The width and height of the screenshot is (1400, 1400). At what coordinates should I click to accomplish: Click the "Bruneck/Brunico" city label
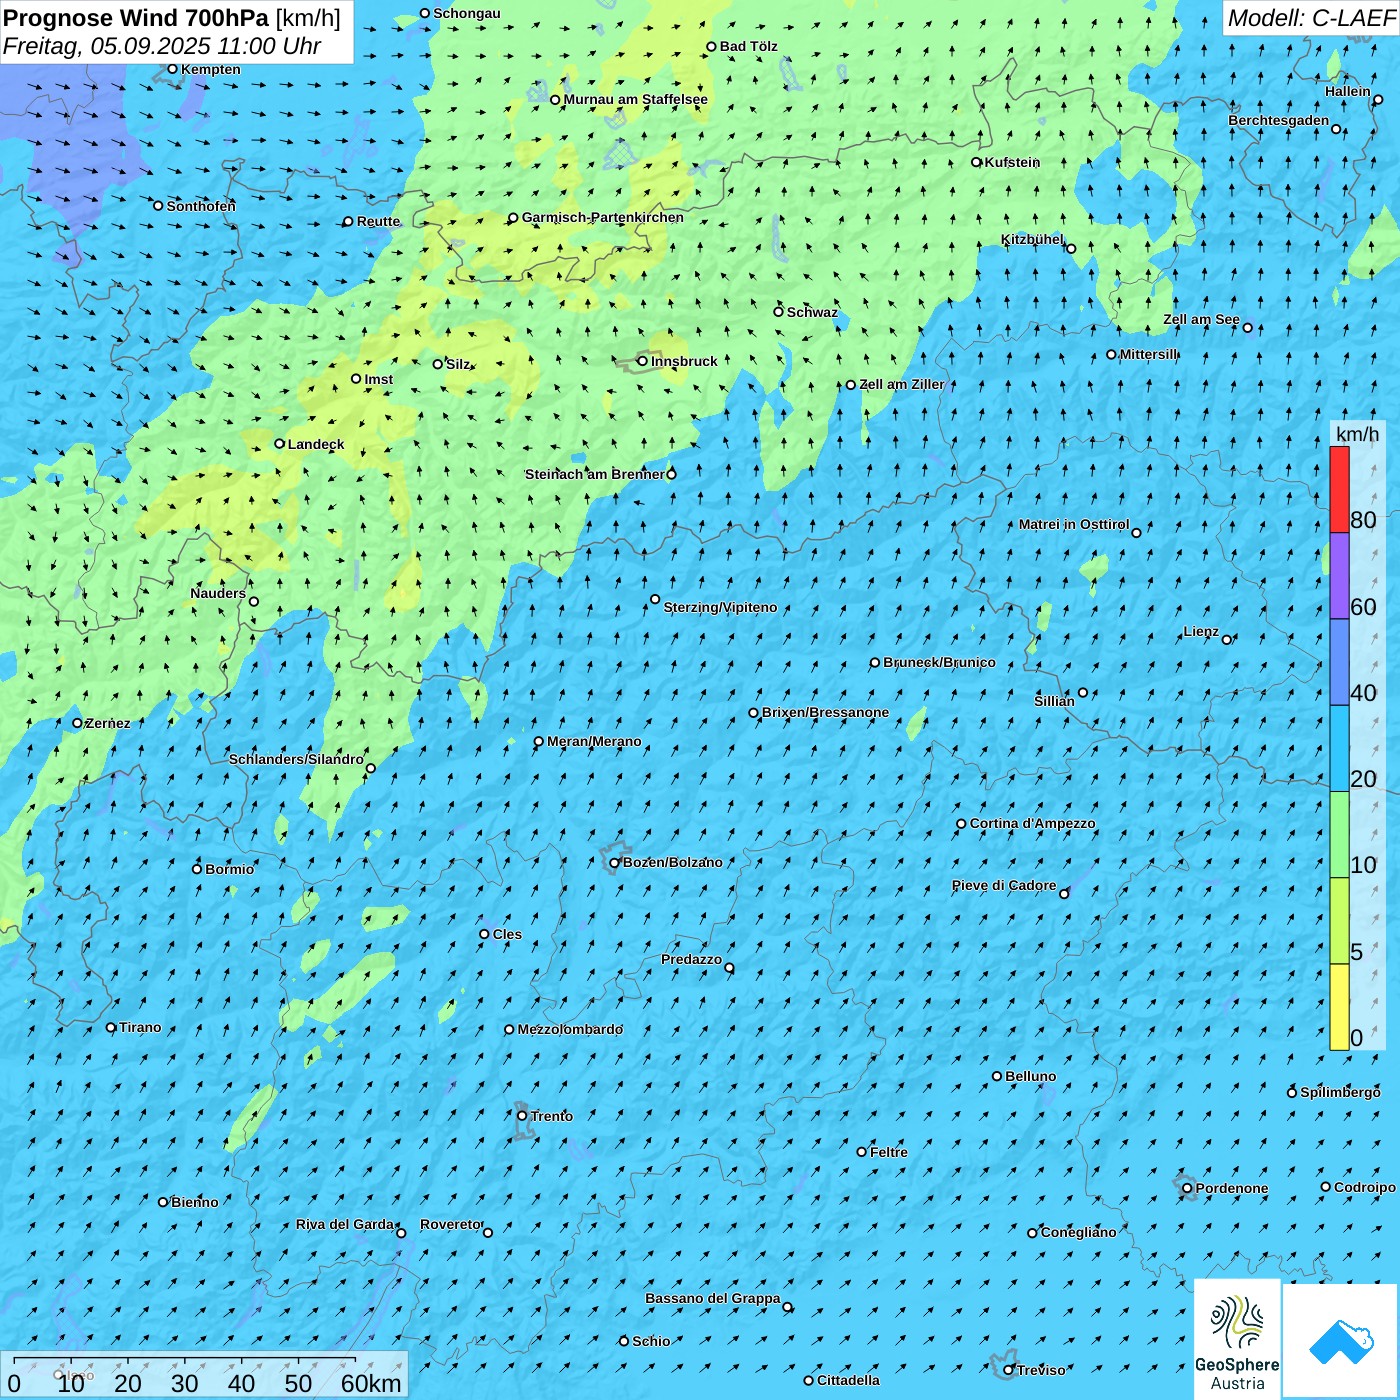[x=939, y=662]
